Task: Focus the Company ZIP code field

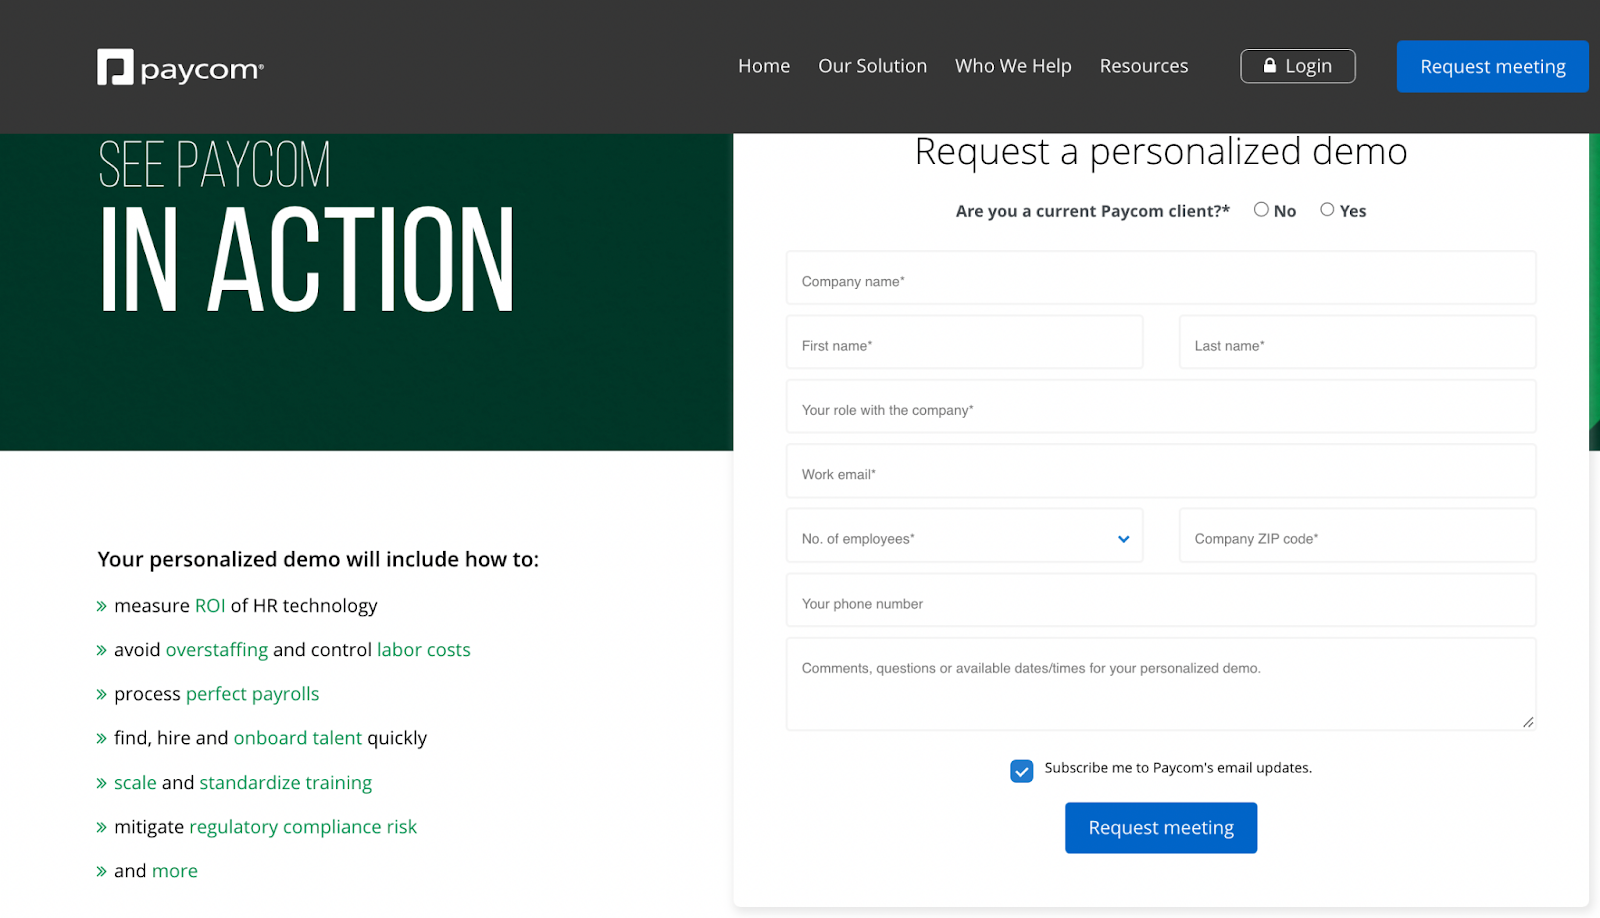Action: pyautogui.click(x=1357, y=536)
